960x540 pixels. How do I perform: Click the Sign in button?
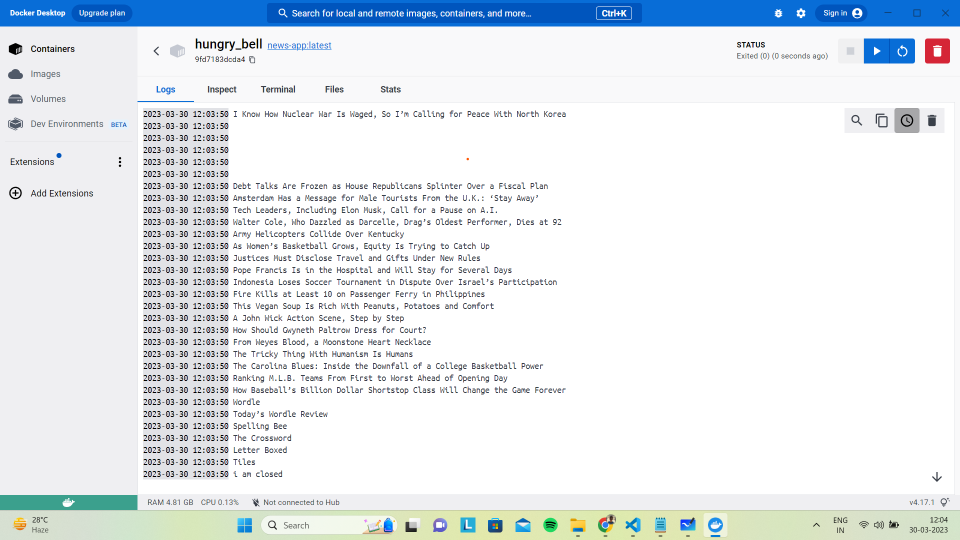tap(842, 13)
